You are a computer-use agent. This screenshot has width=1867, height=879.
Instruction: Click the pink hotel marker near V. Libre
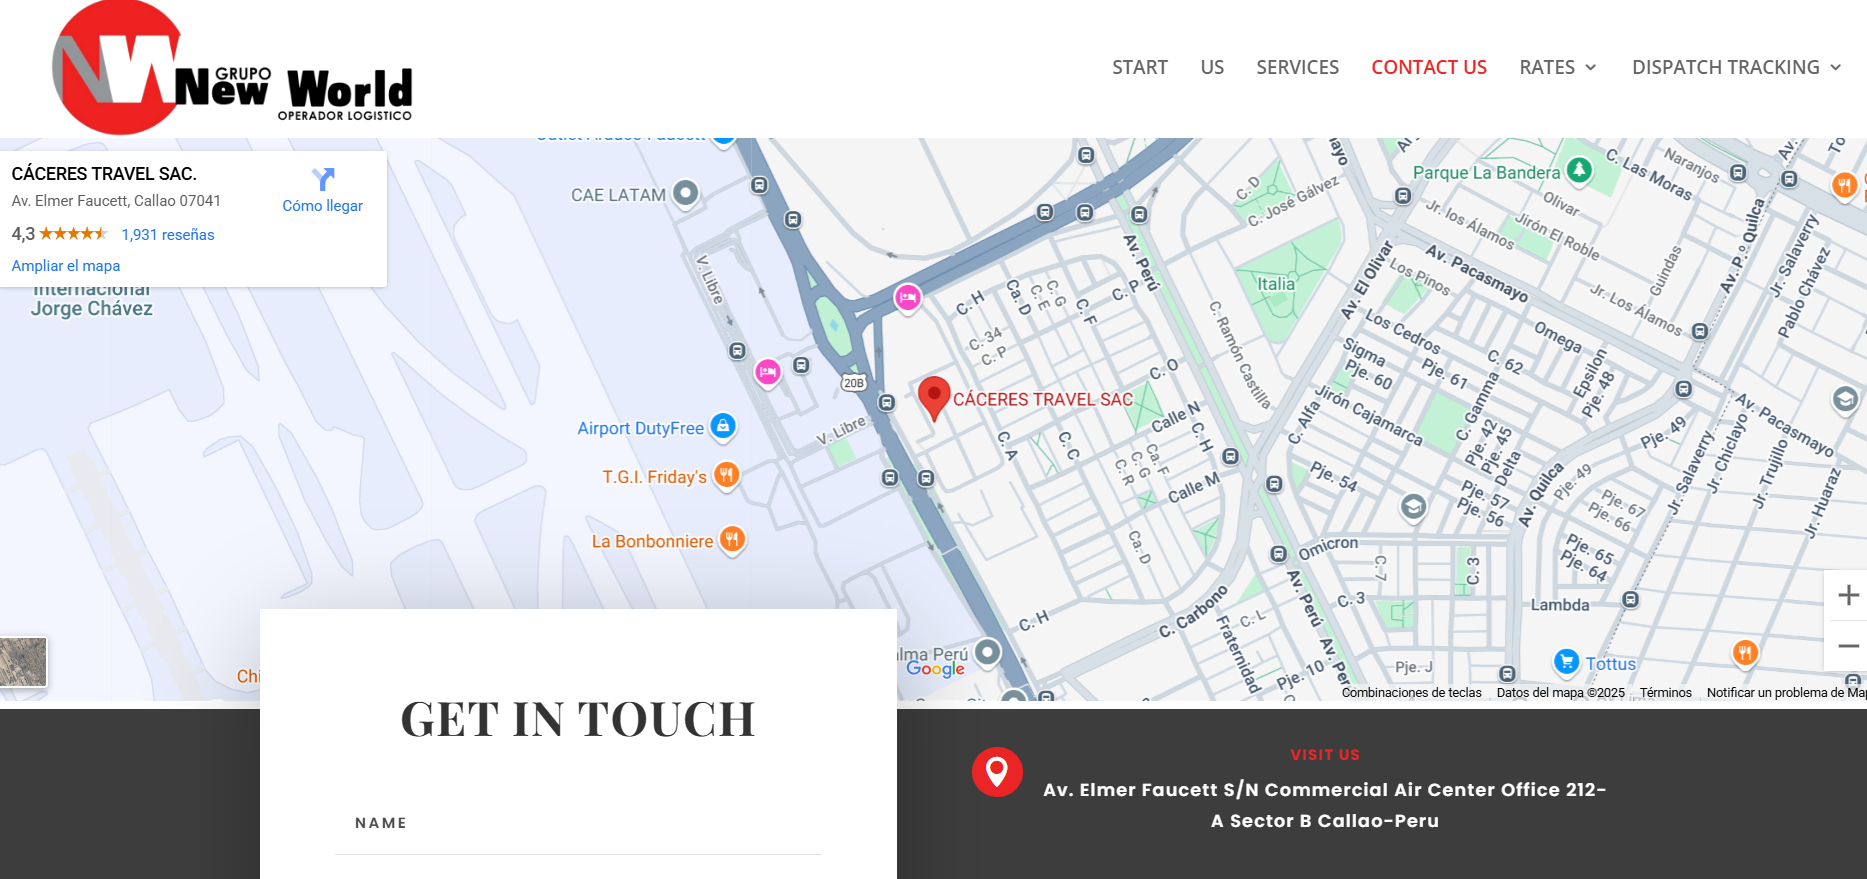(768, 372)
